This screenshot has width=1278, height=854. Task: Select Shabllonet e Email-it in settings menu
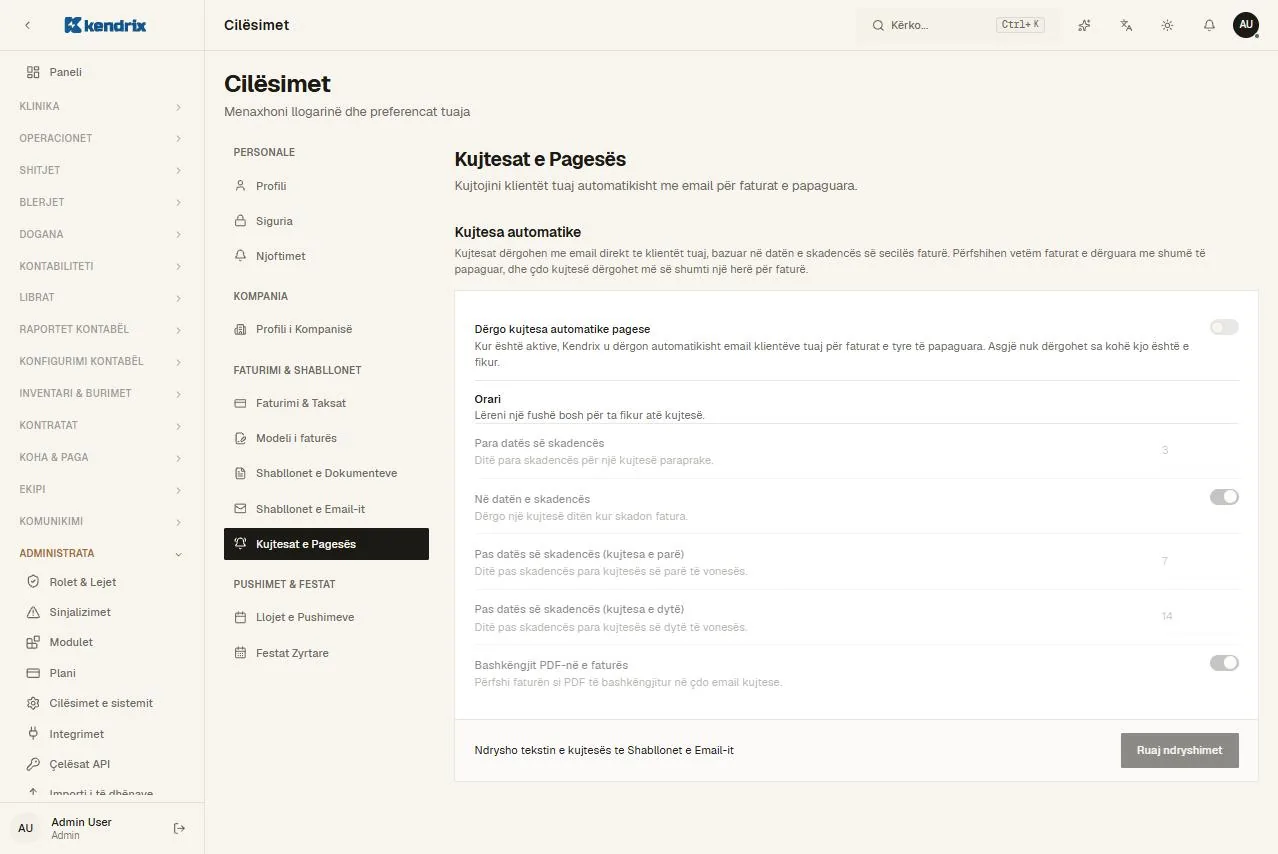[326, 509]
